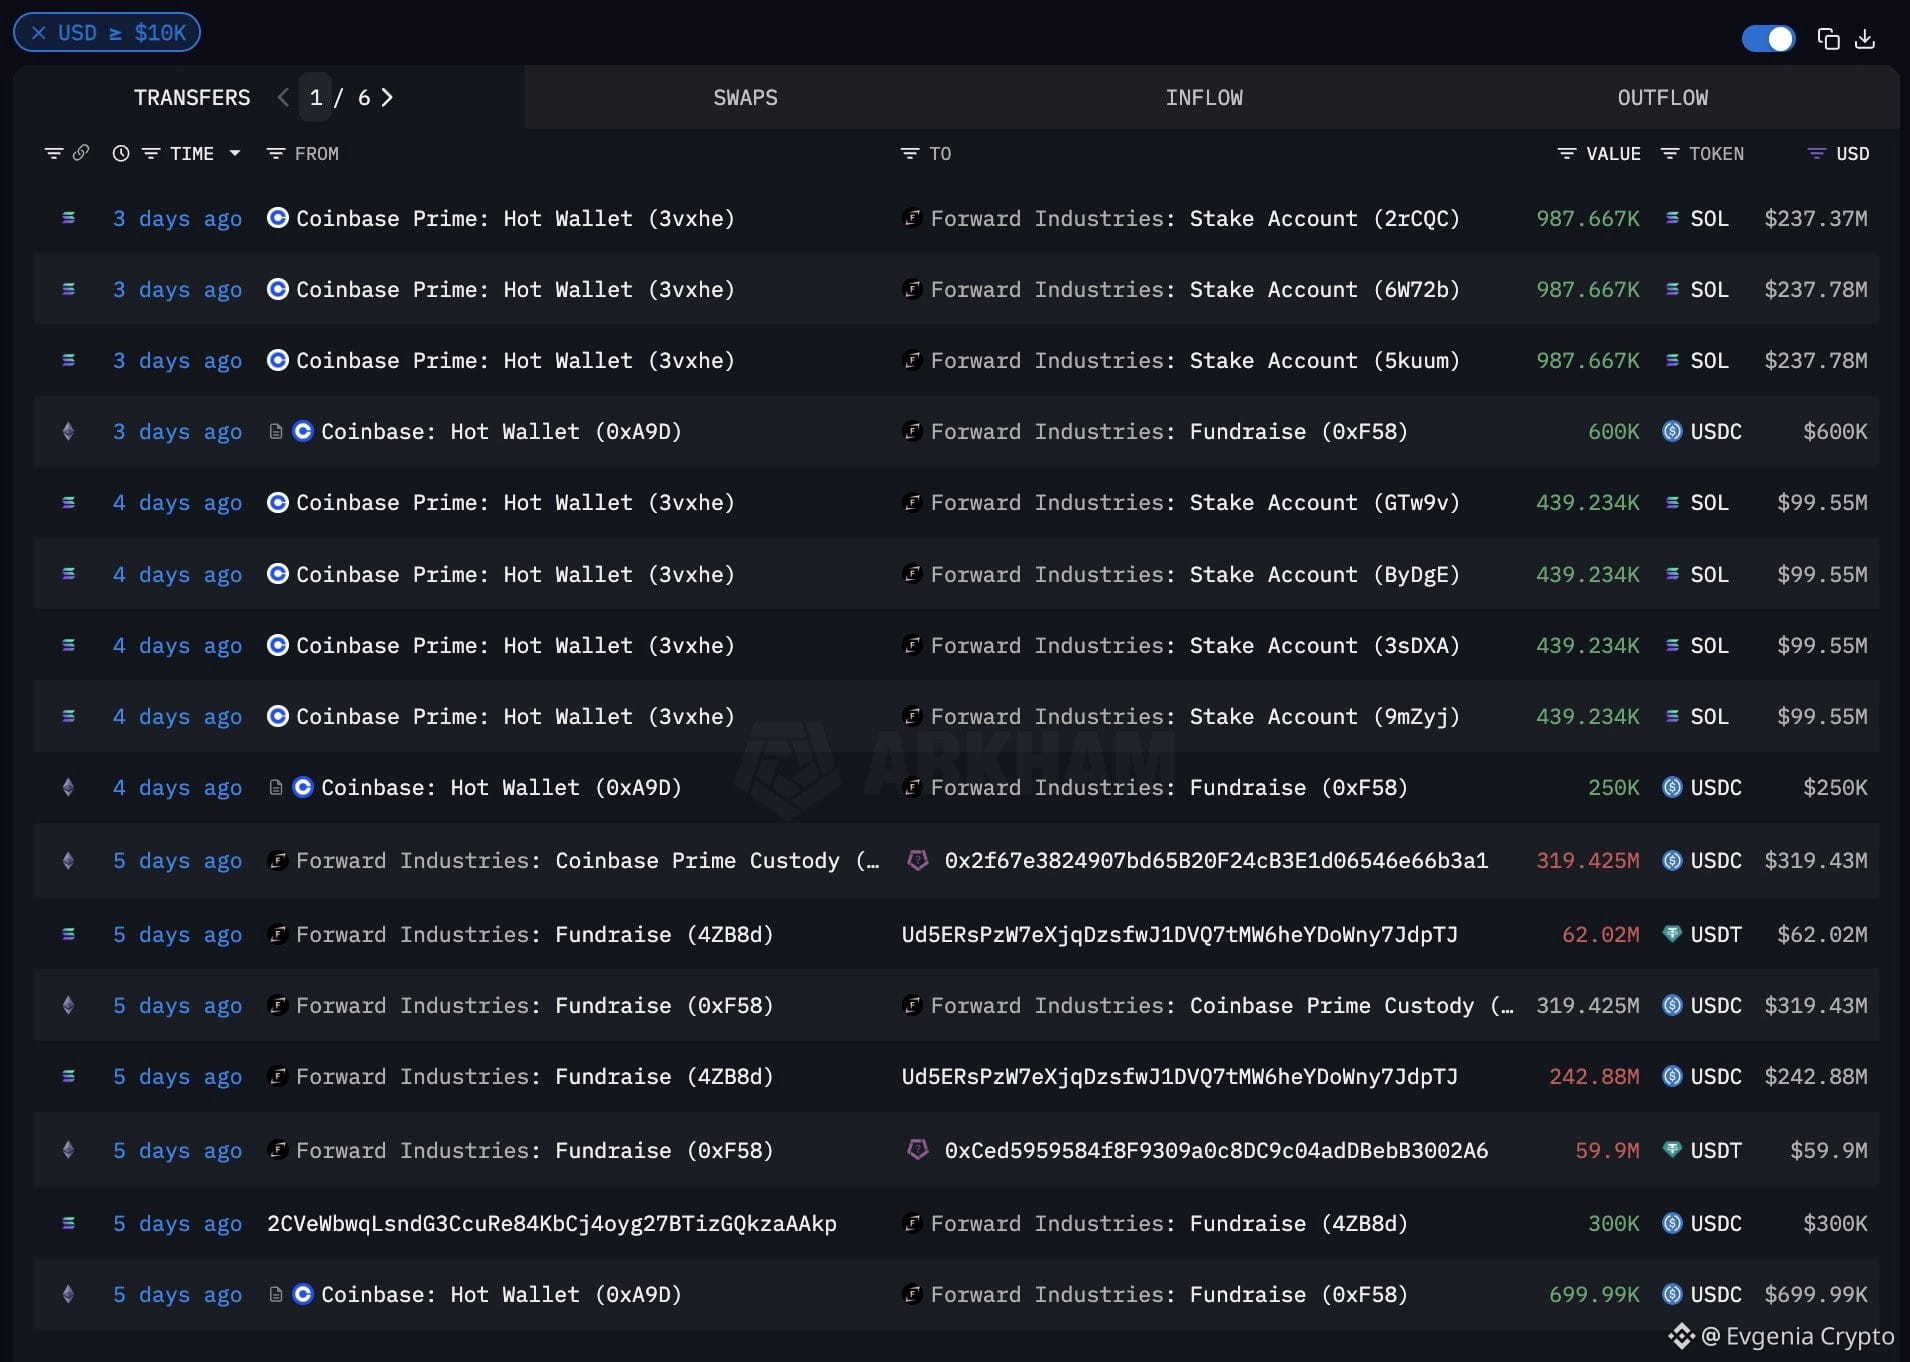This screenshot has width=1910, height=1362.
Task: Open the INFLOW tab
Action: 1204,98
